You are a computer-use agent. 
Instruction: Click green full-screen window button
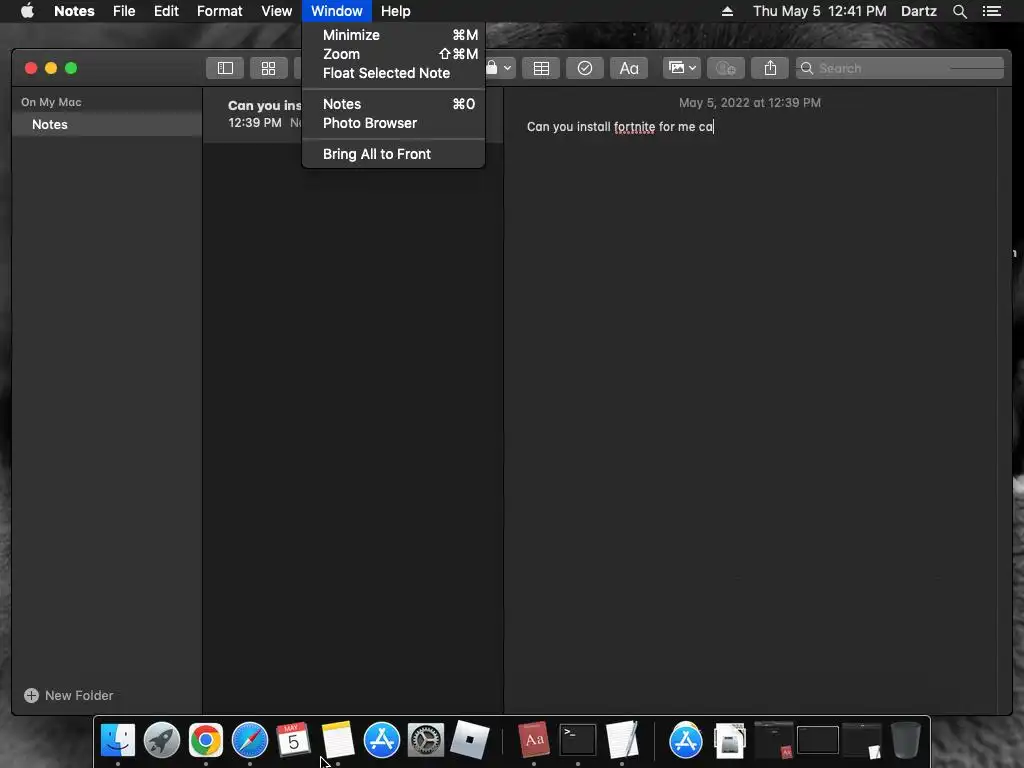click(x=71, y=68)
